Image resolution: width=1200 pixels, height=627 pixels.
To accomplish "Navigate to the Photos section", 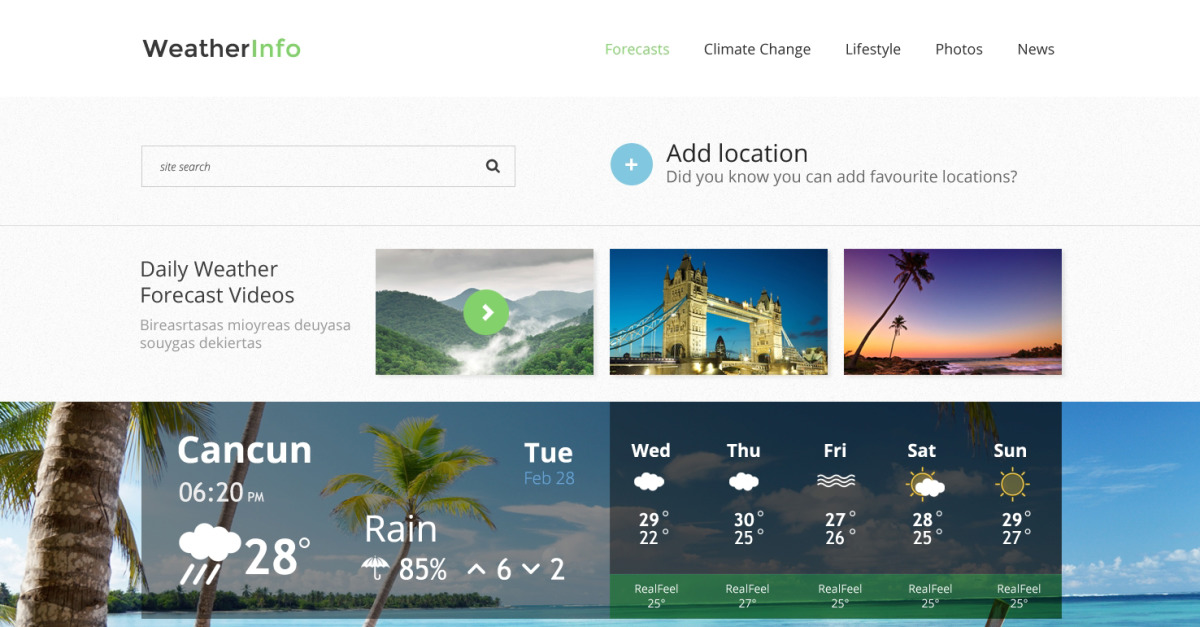I will pyautogui.click(x=958, y=49).
